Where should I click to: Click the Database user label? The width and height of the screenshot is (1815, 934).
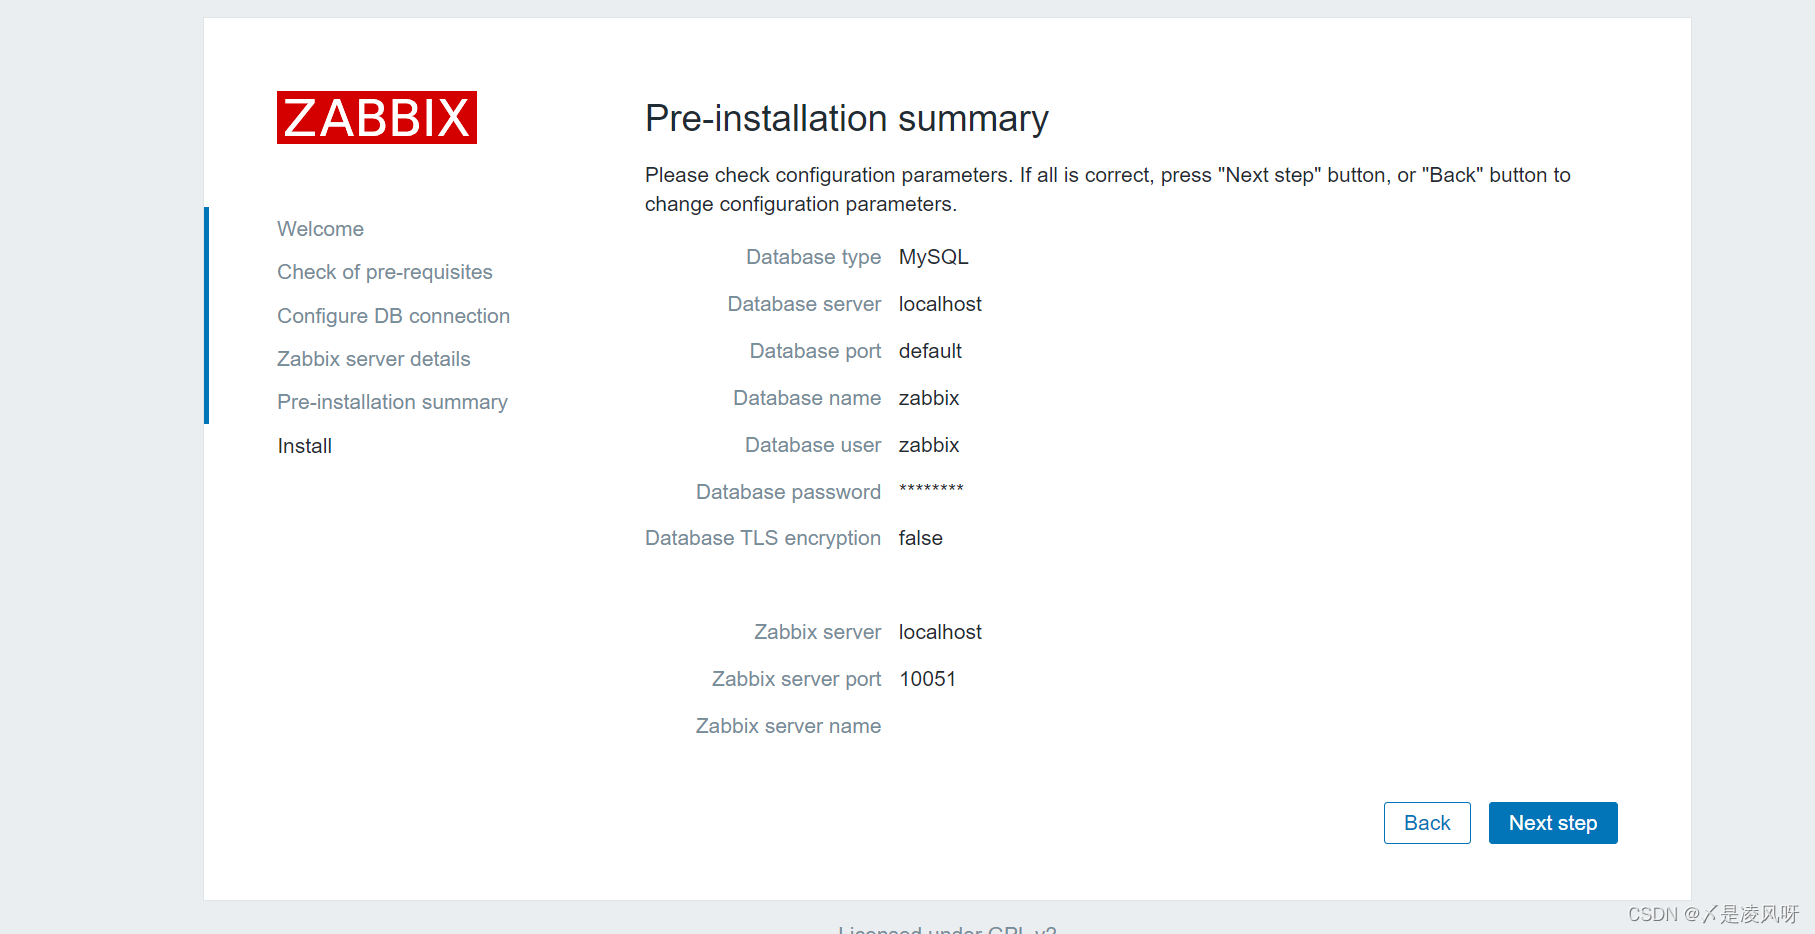pyautogui.click(x=813, y=445)
